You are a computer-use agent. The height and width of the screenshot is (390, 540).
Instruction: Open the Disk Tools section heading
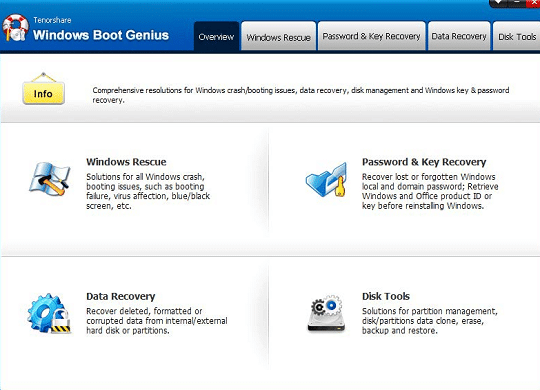(x=386, y=296)
